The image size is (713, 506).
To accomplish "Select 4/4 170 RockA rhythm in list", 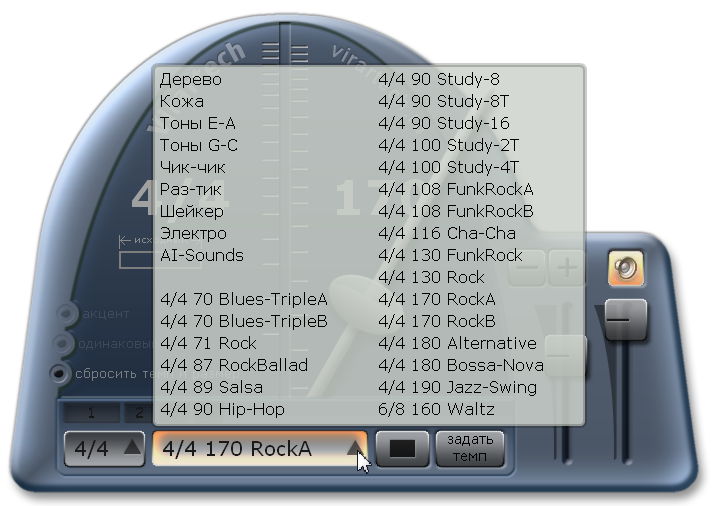I will (x=437, y=299).
